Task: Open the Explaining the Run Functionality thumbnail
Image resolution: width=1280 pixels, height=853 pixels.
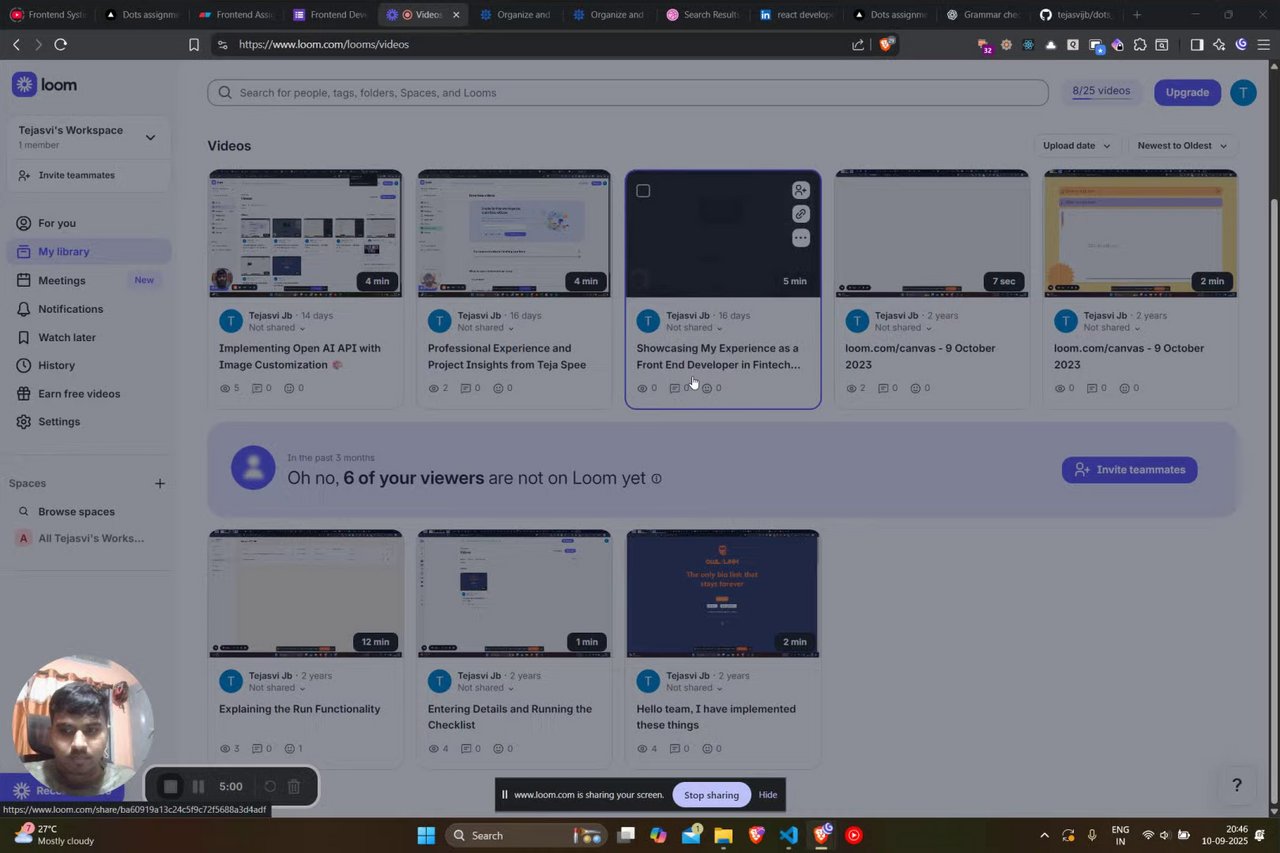Action: pos(305,594)
